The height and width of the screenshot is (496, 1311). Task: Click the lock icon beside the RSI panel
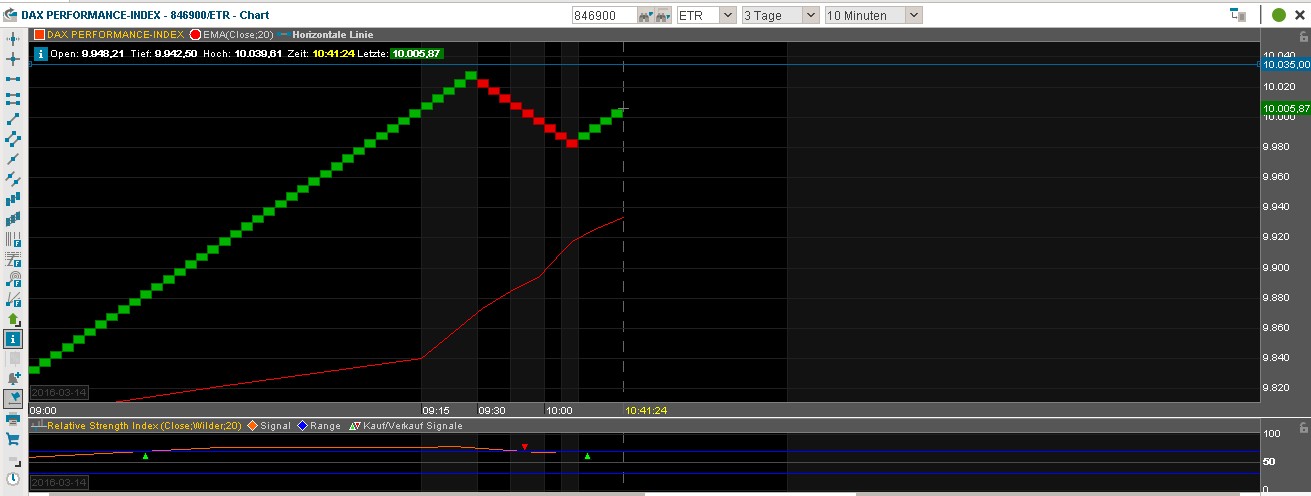[x=1303, y=427]
